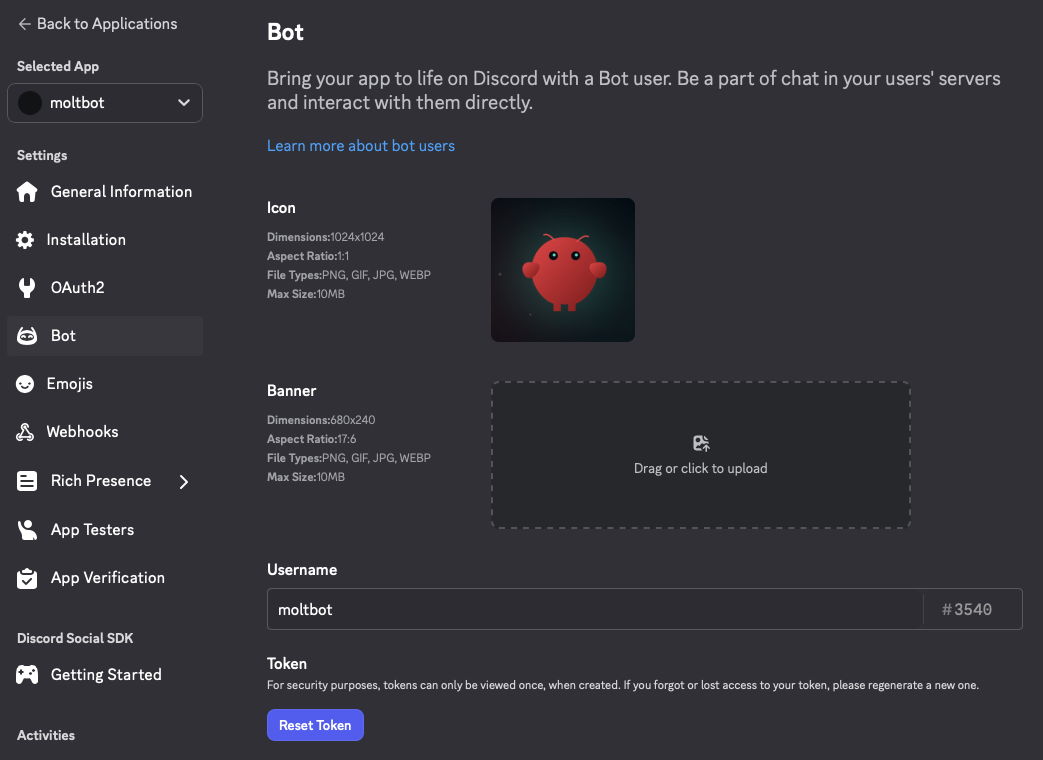The height and width of the screenshot is (760, 1043).
Task: Click the Discord Social SDK header
Action: [75, 638]
